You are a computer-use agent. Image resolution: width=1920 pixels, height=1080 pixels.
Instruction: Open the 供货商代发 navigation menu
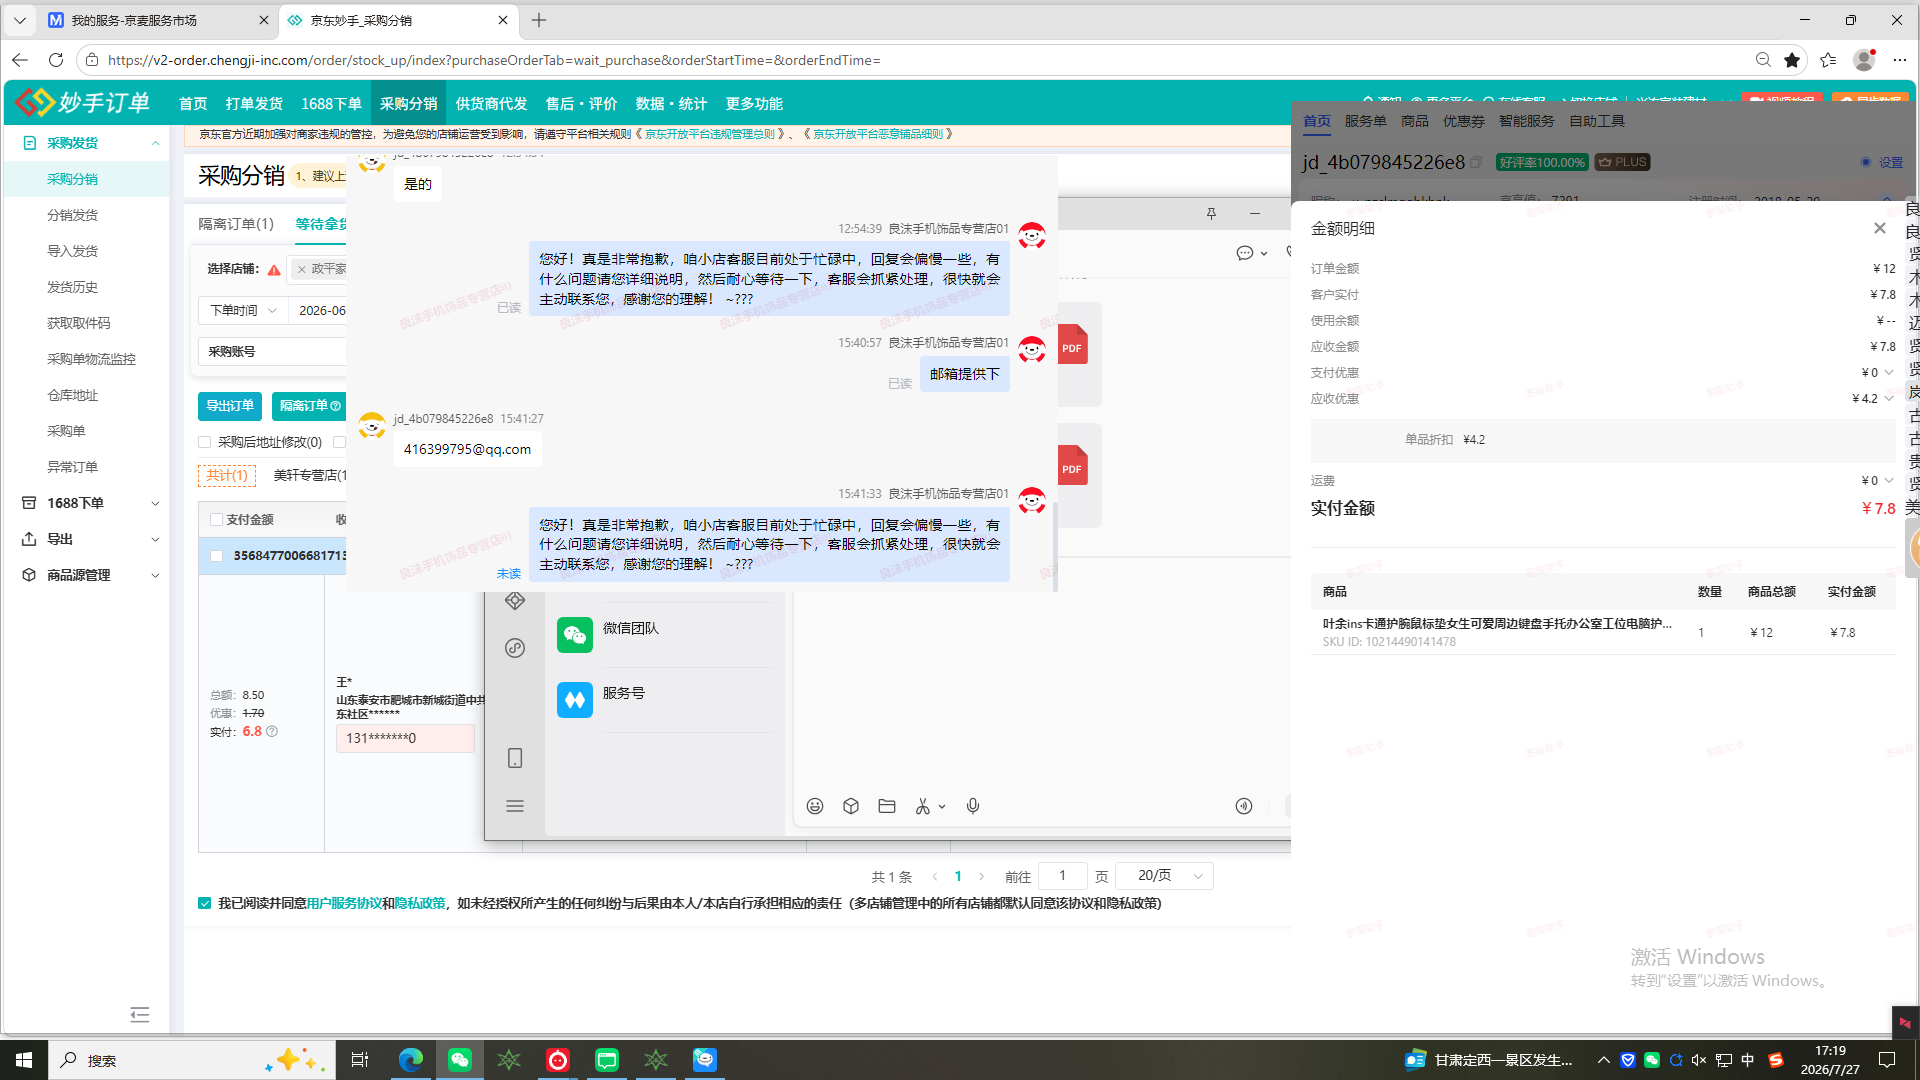pos(491,104)
